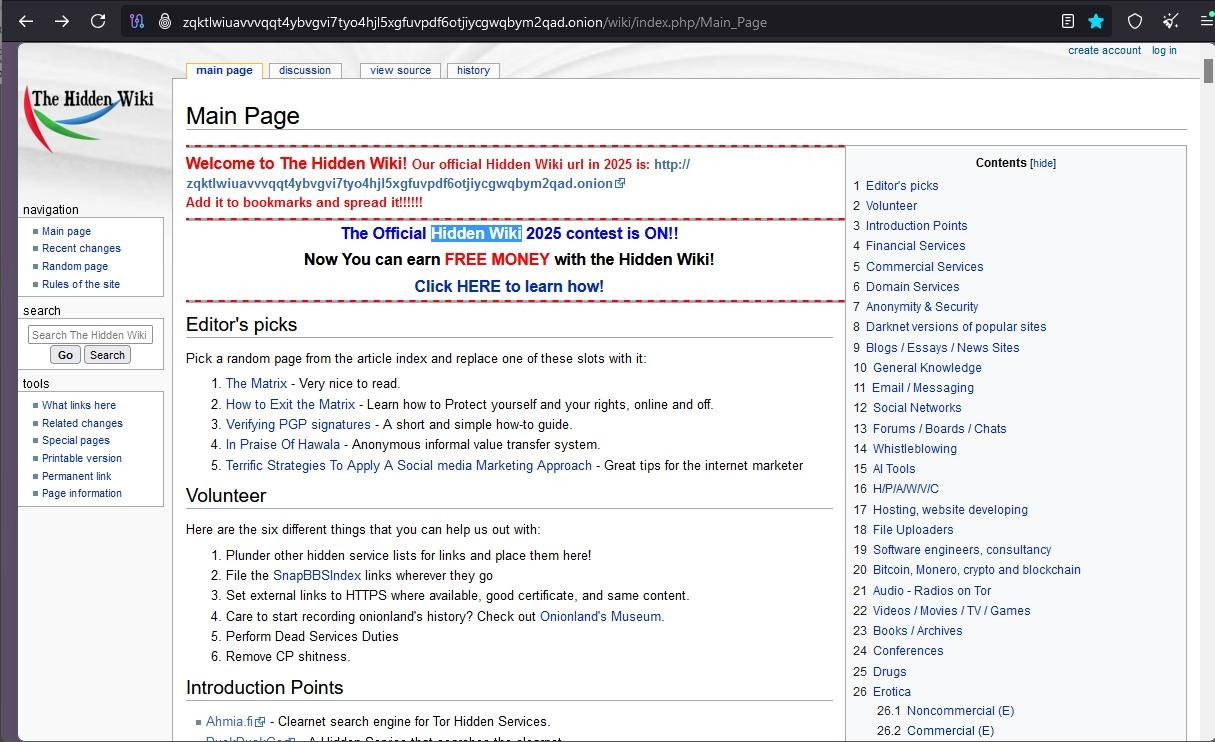The image size is (1215, 742).
Task: Open the history tab
Action: pos(473,70)
